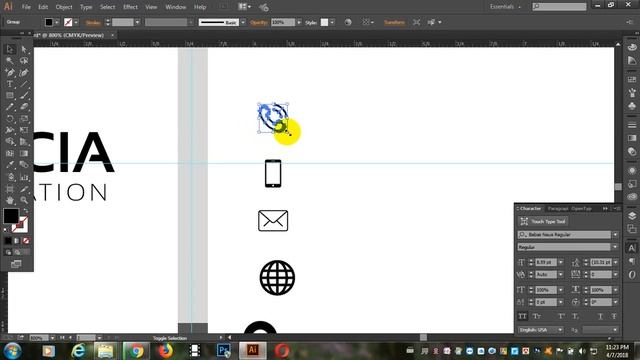This screenshot has height=360, width=640.
Task: Click the zoom level field at bottom left
Action: coord(38,338)
